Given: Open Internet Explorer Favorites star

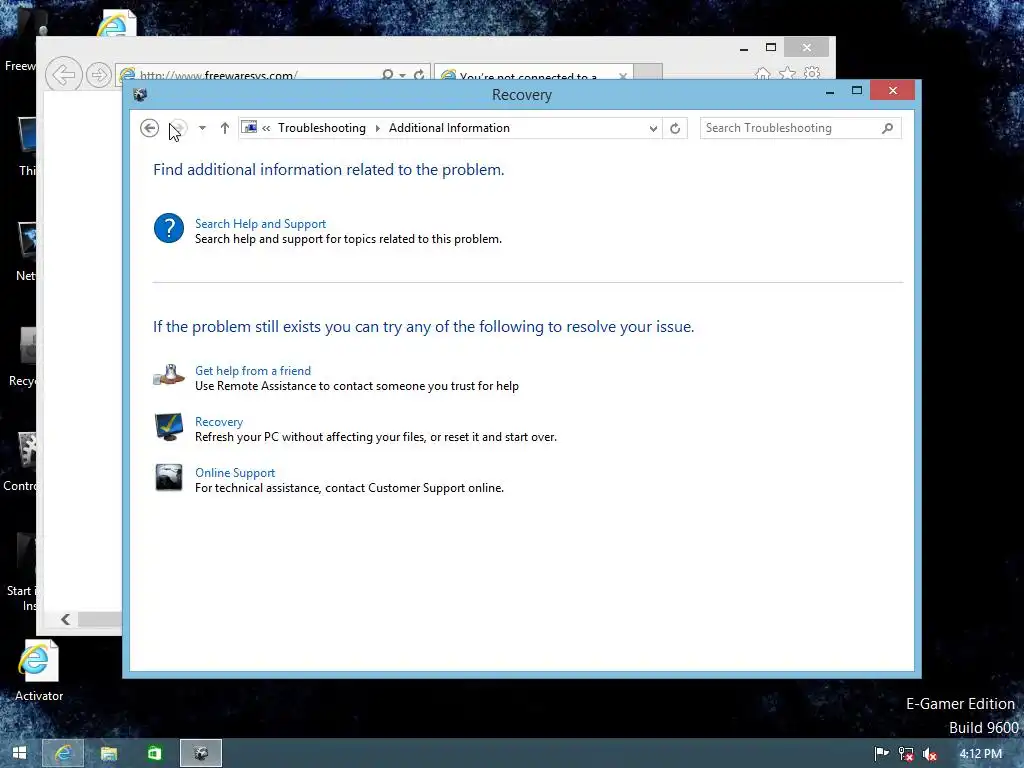Looking at the screenshot, I should 788,74.
